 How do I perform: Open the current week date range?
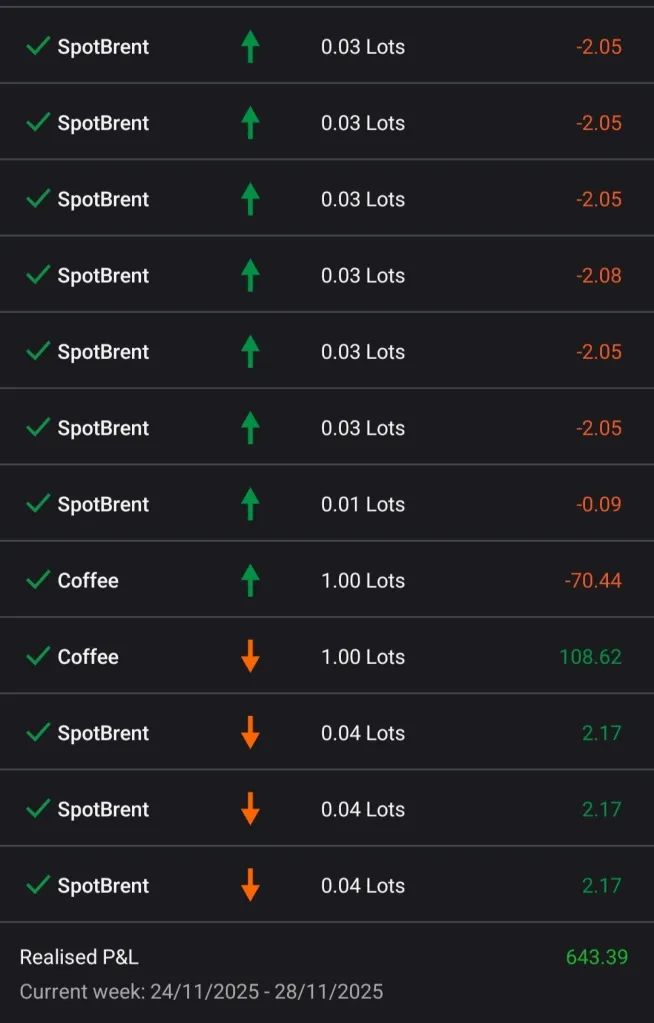(201, 992)
